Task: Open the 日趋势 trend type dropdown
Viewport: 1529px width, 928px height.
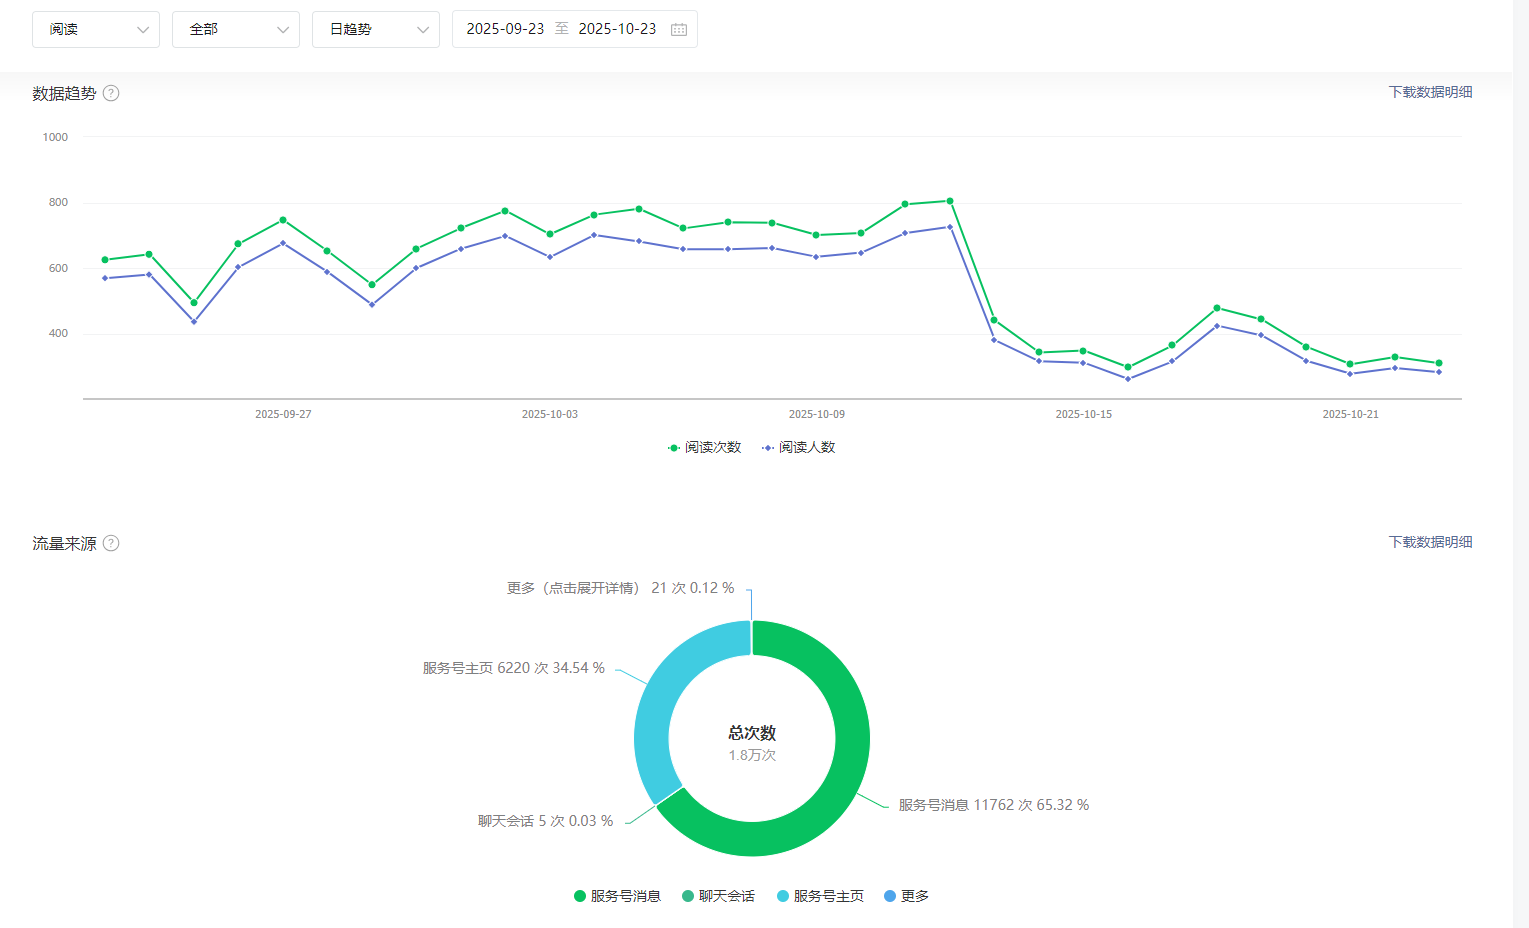Action: pos(376,30)
